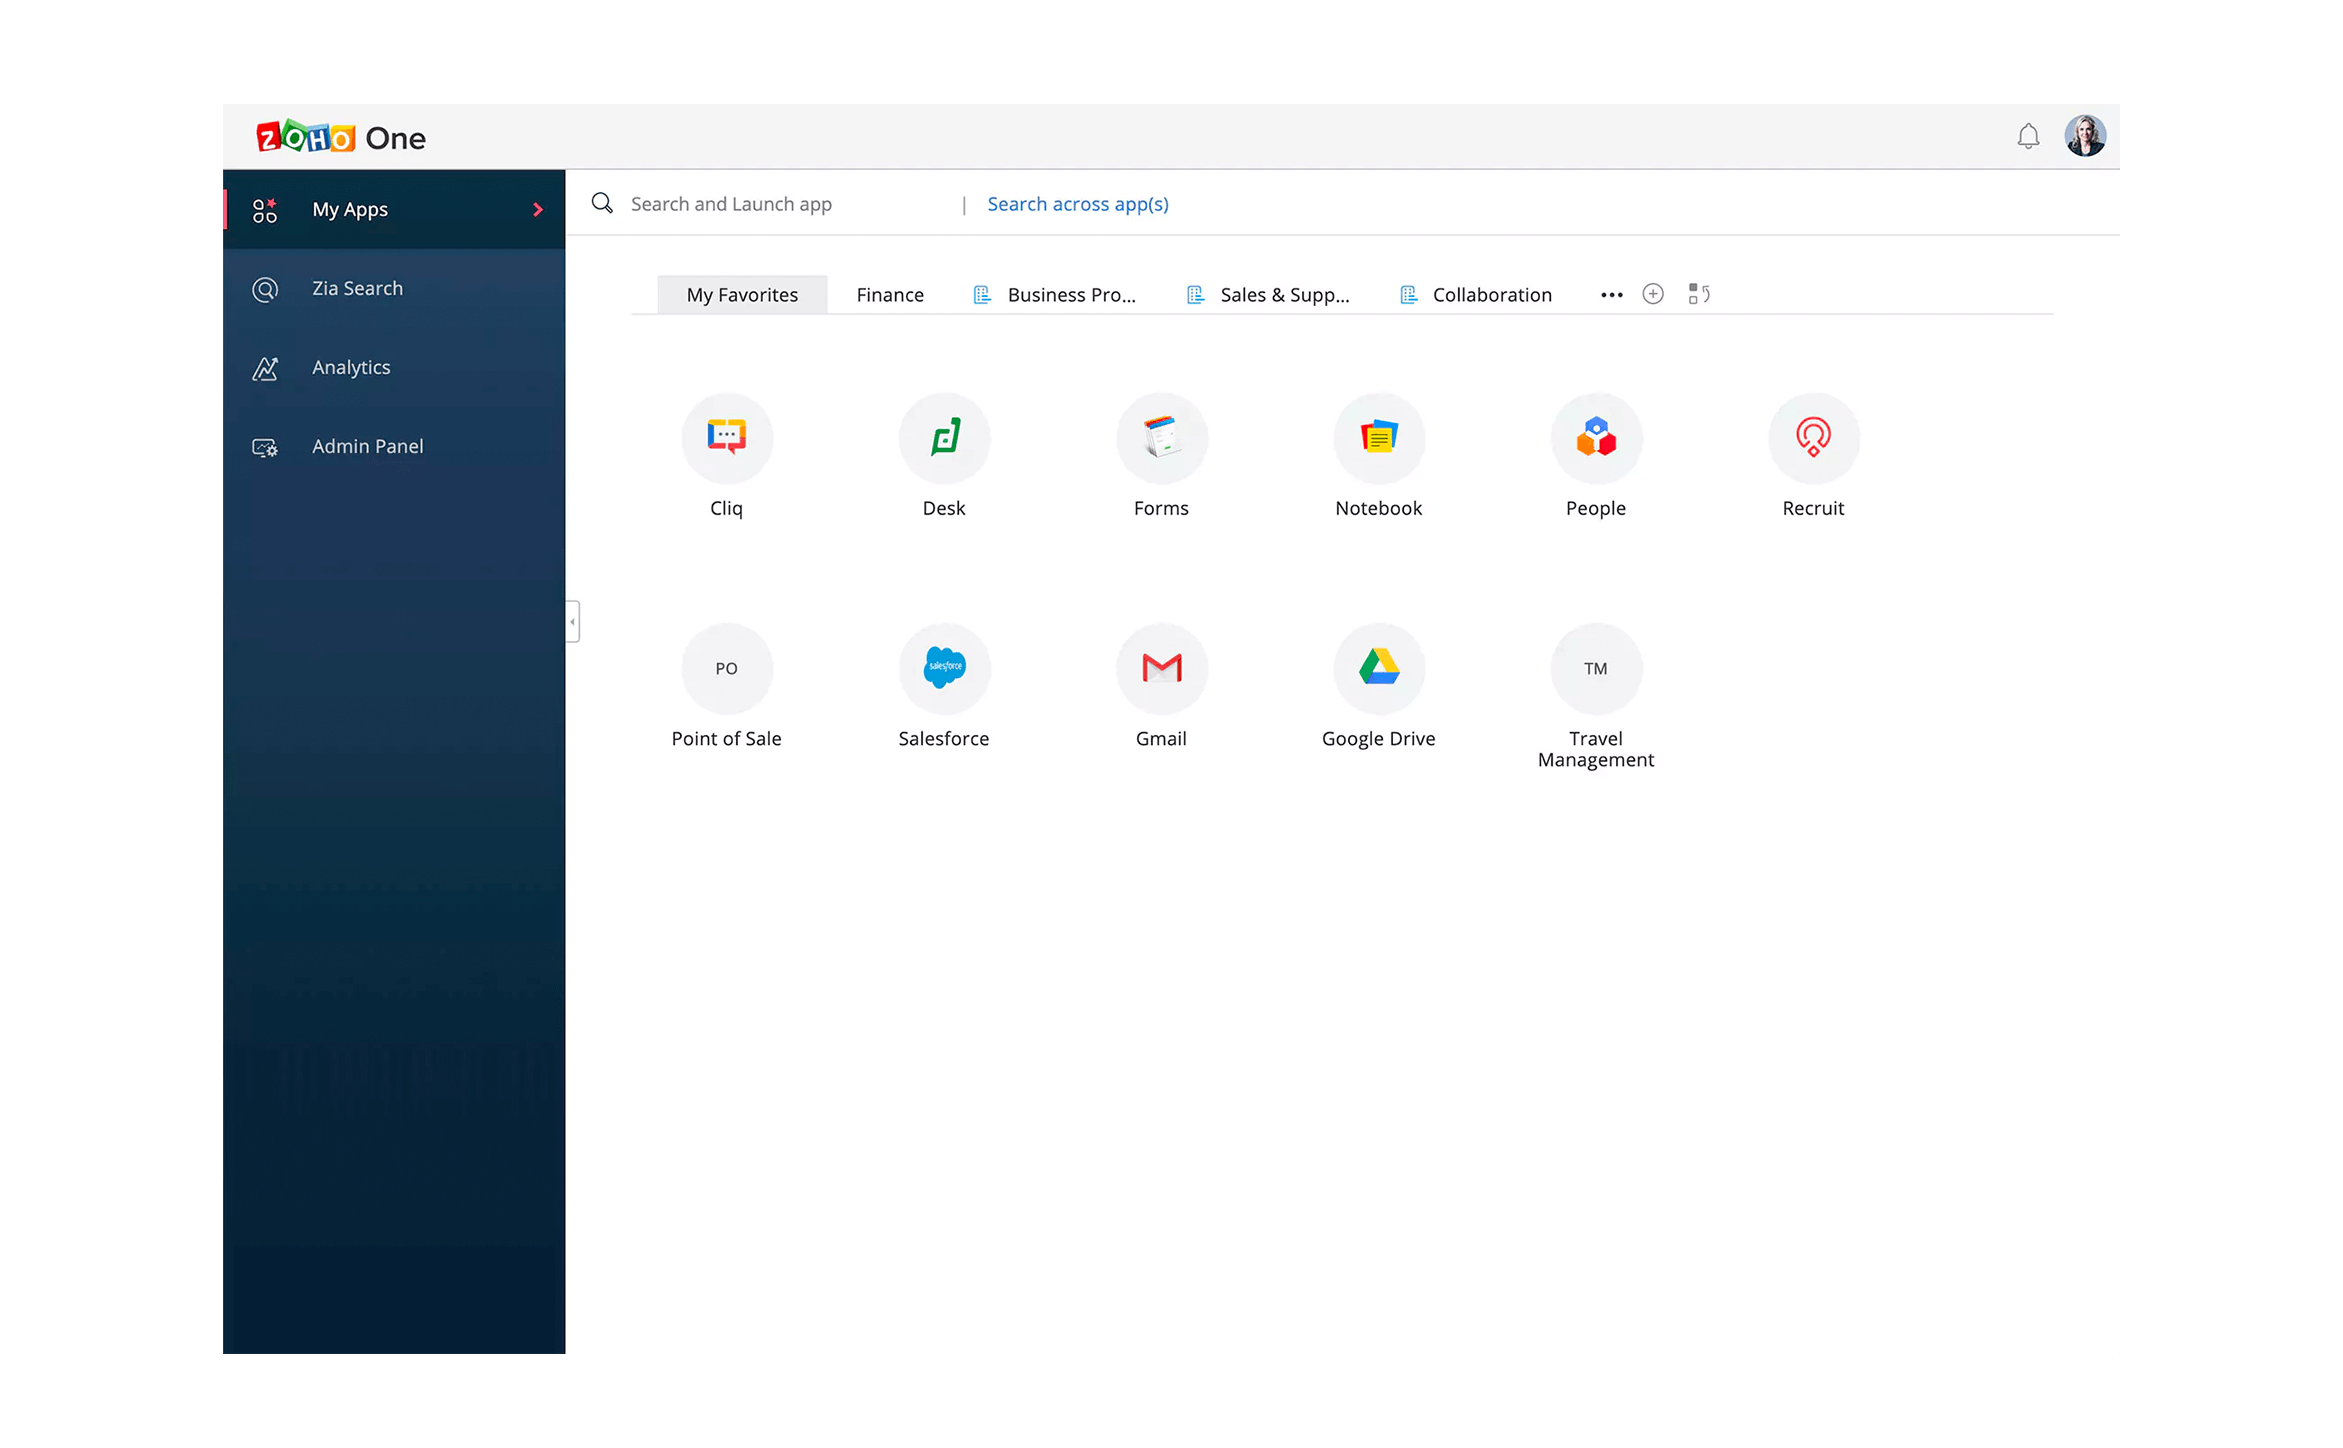Viewport: 2343px width, 1448px height.
Task: Click the notifications bell icon
Action: point(2028,136)
